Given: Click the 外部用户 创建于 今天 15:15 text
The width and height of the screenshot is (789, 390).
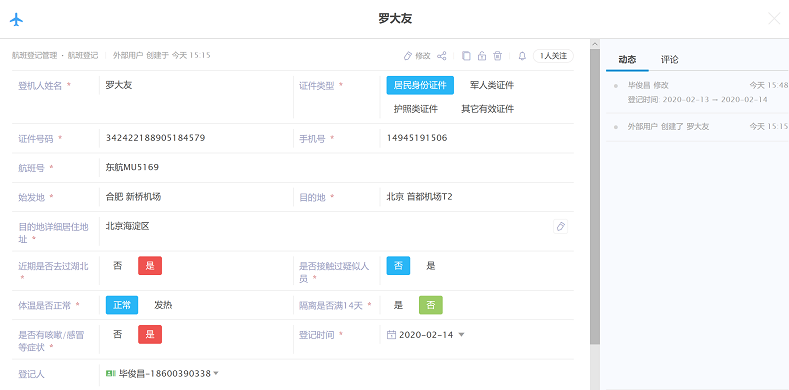Looking at the screenshot, I should click(162, 55).
